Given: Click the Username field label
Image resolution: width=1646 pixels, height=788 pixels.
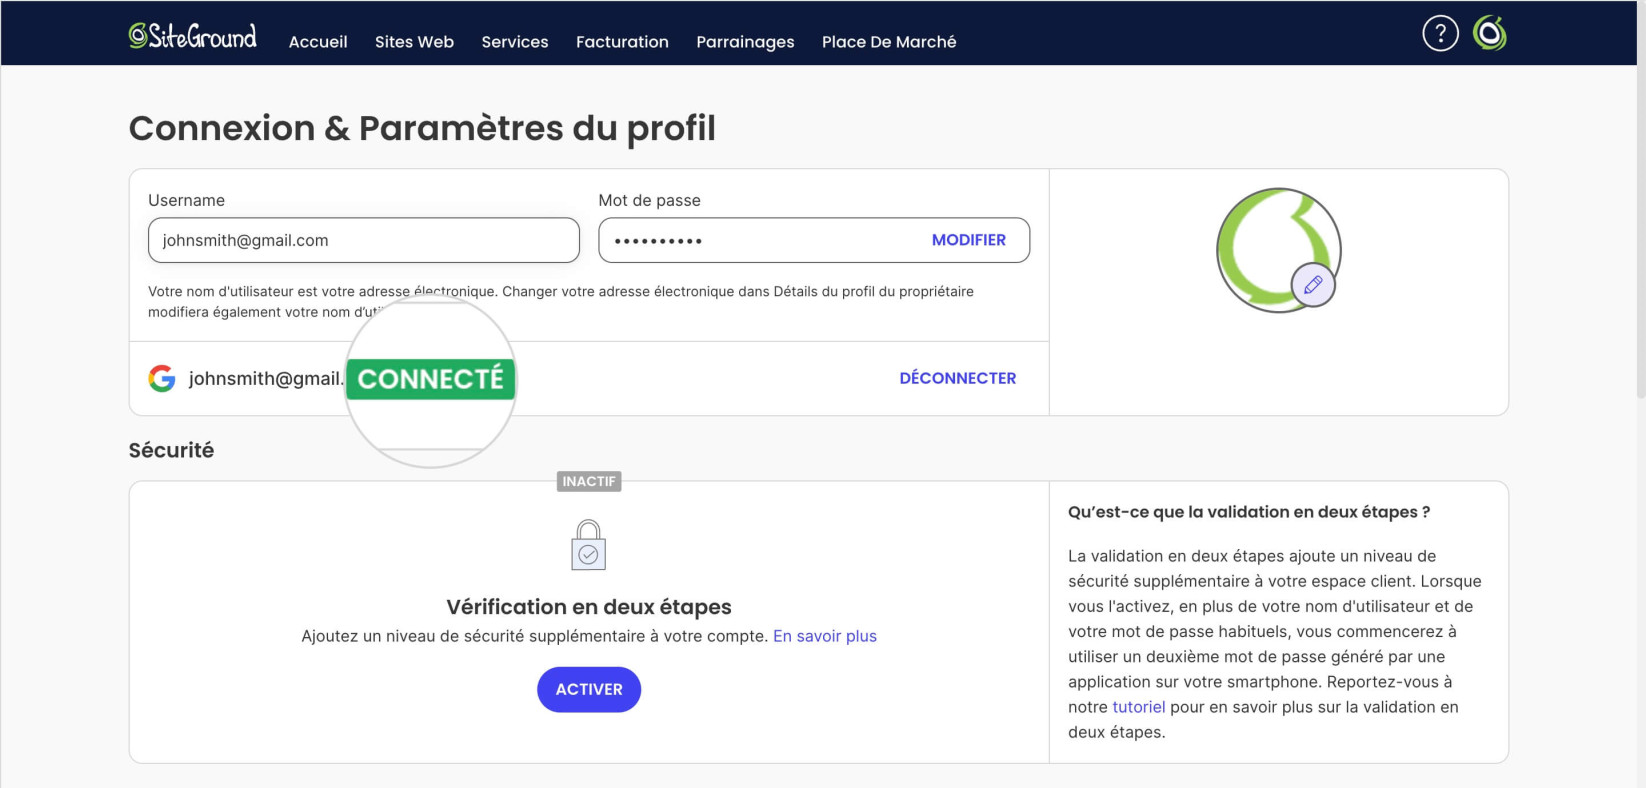Looking at the screenshot, I should point(187,200).
